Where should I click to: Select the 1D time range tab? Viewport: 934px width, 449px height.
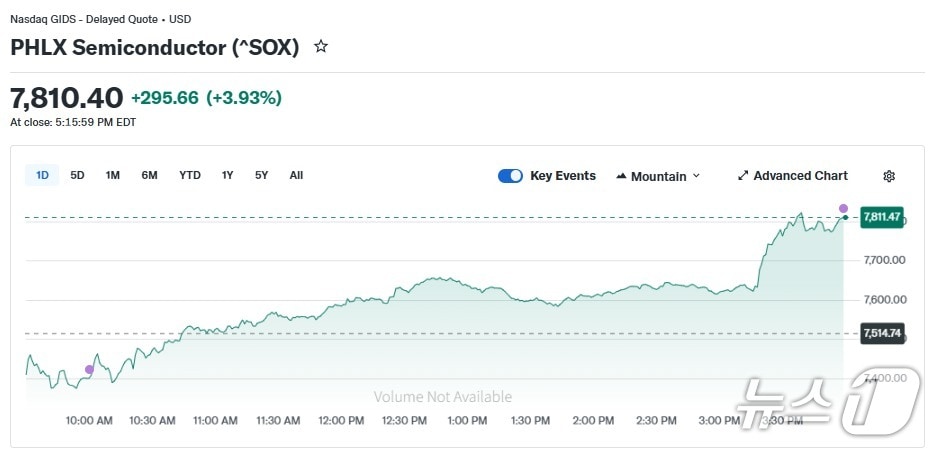tap(42, 176)
